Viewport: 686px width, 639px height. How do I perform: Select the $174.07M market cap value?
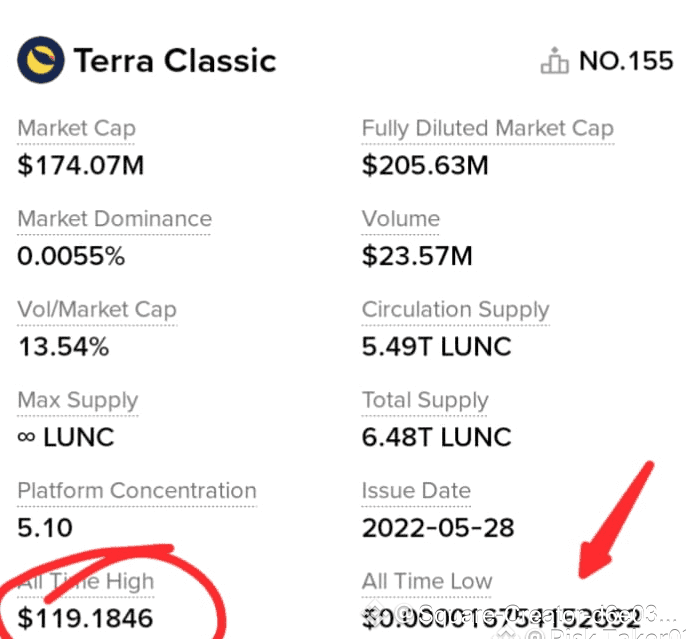(80, 165)
